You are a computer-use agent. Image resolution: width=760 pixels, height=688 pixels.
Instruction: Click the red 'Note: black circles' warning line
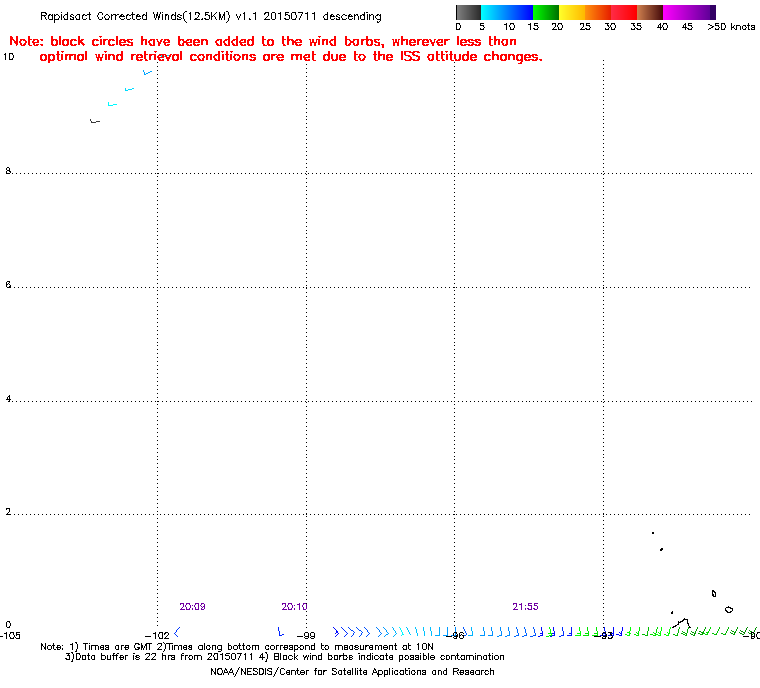(263, 41)
